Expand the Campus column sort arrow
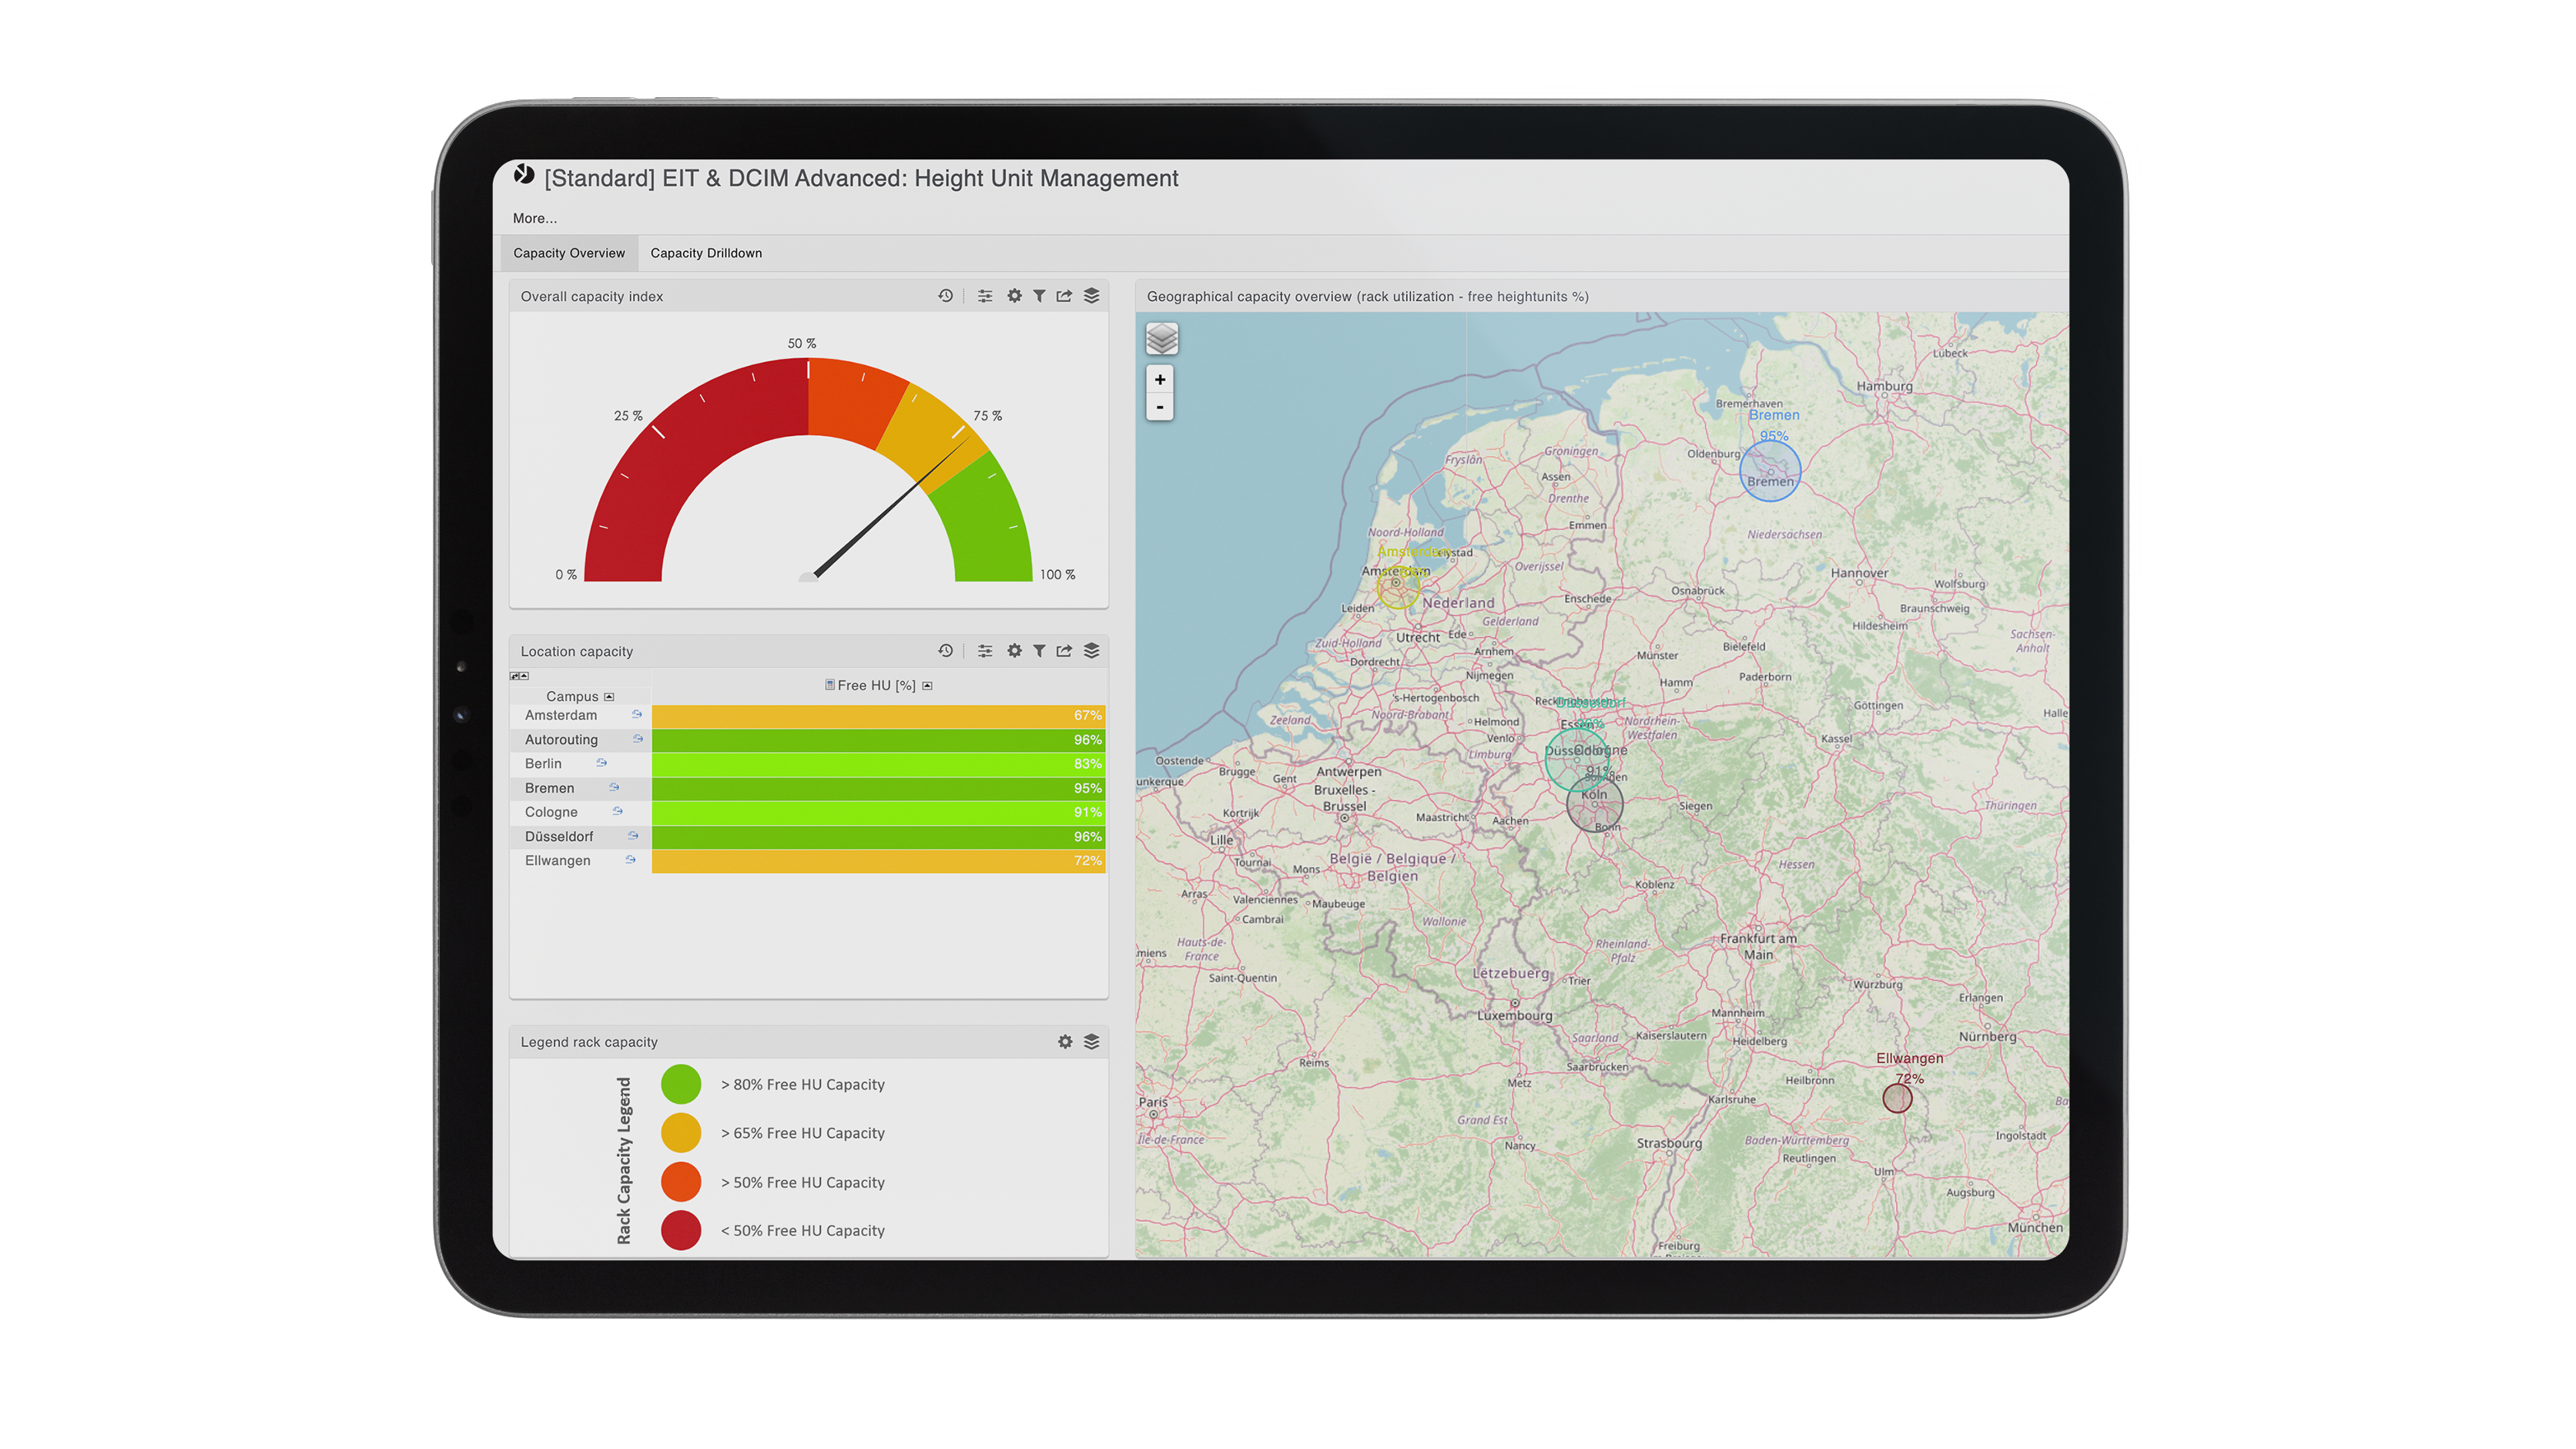 pyautogui.click(x=609, y=697)
